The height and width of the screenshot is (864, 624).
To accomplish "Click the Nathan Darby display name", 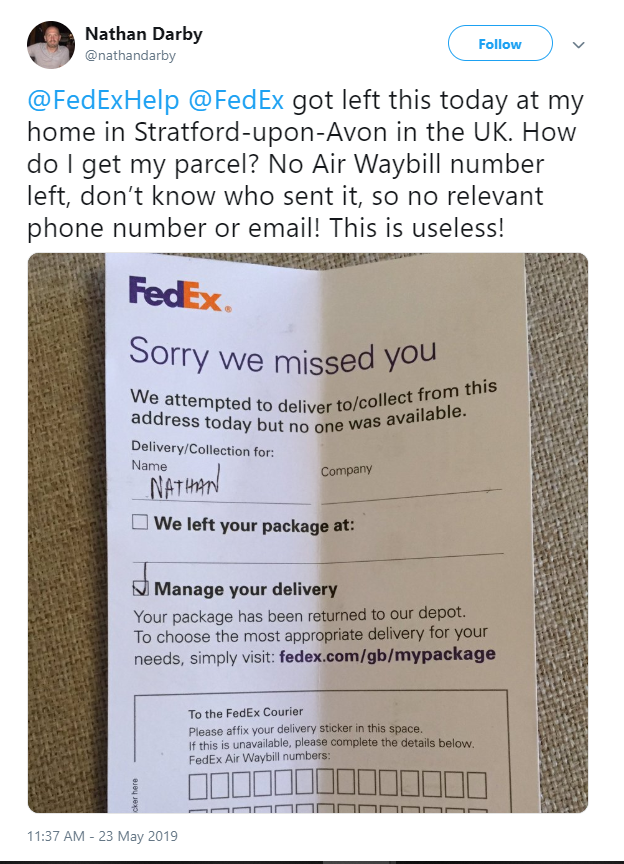I will [144, 34].
